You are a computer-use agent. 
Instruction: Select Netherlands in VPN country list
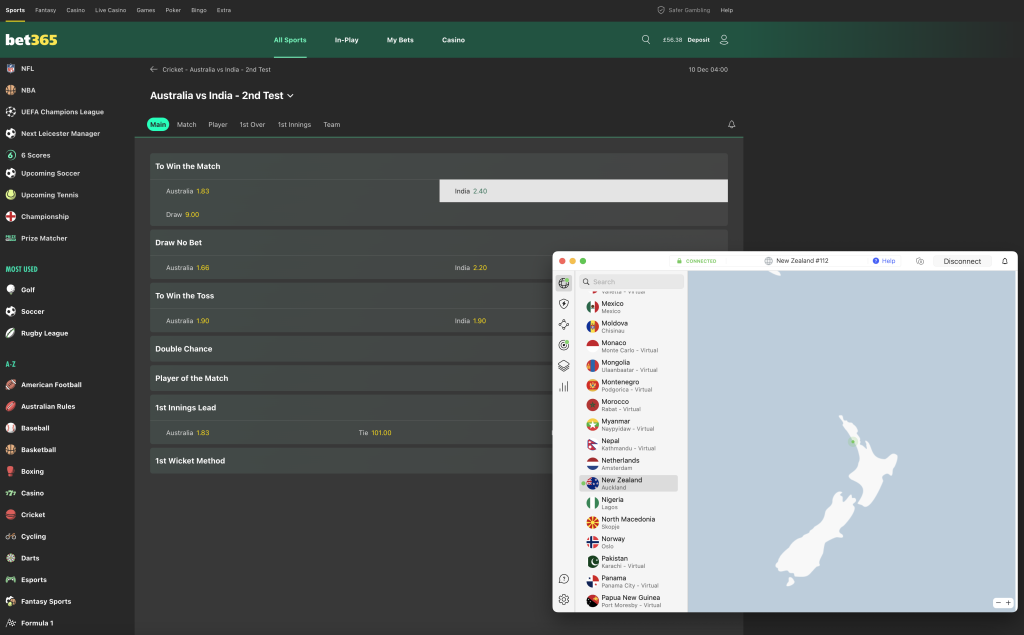628,464
